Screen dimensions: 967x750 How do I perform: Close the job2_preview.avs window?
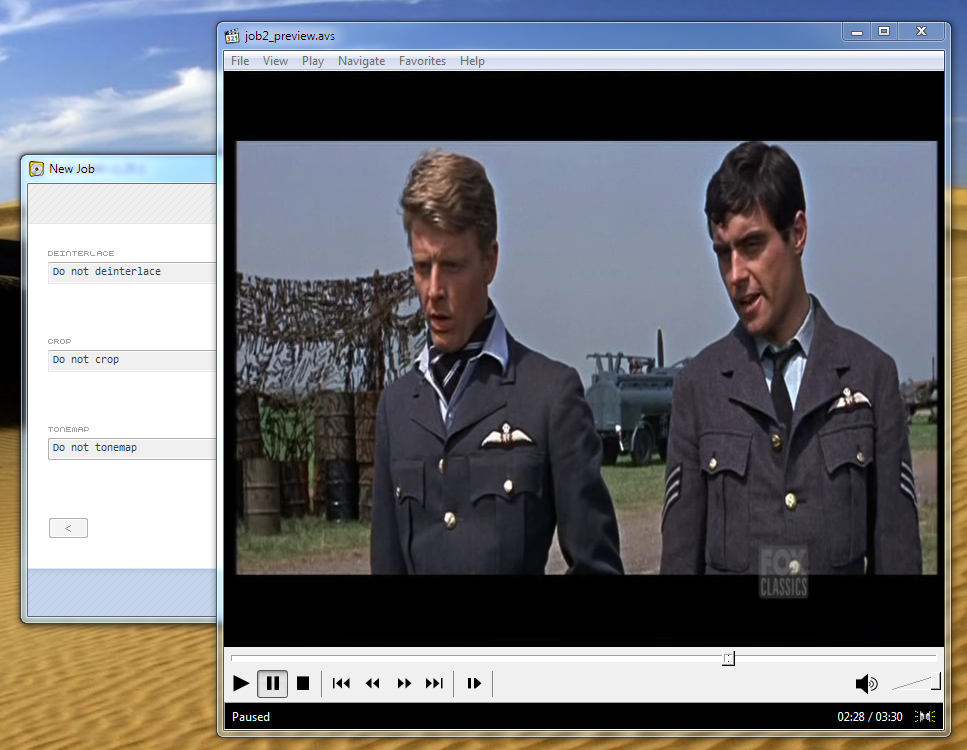pos(921,31)
